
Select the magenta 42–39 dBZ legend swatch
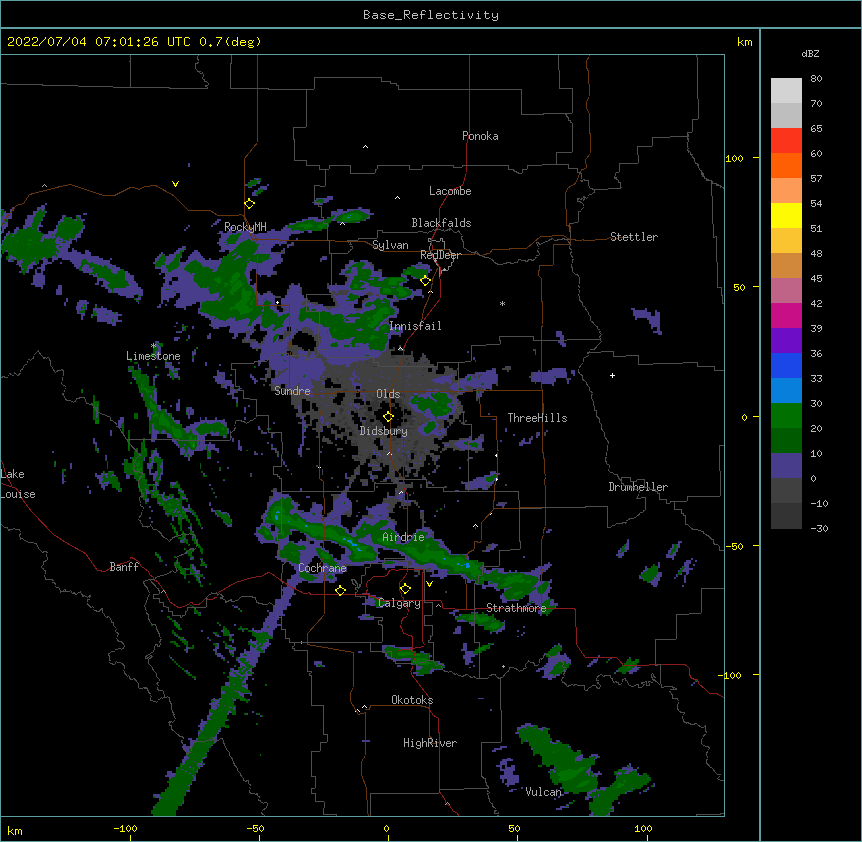pos(786,315)
